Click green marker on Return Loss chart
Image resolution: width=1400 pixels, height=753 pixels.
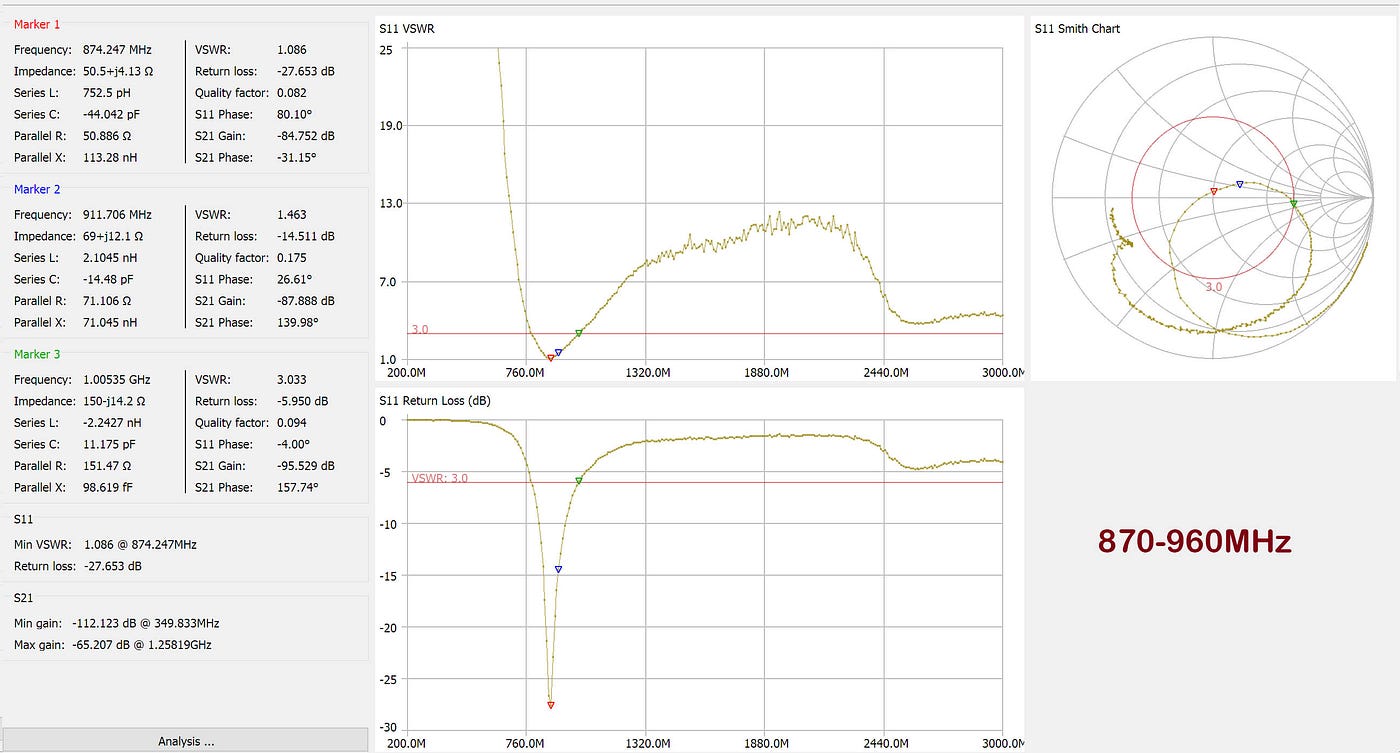tap(579, 481)
